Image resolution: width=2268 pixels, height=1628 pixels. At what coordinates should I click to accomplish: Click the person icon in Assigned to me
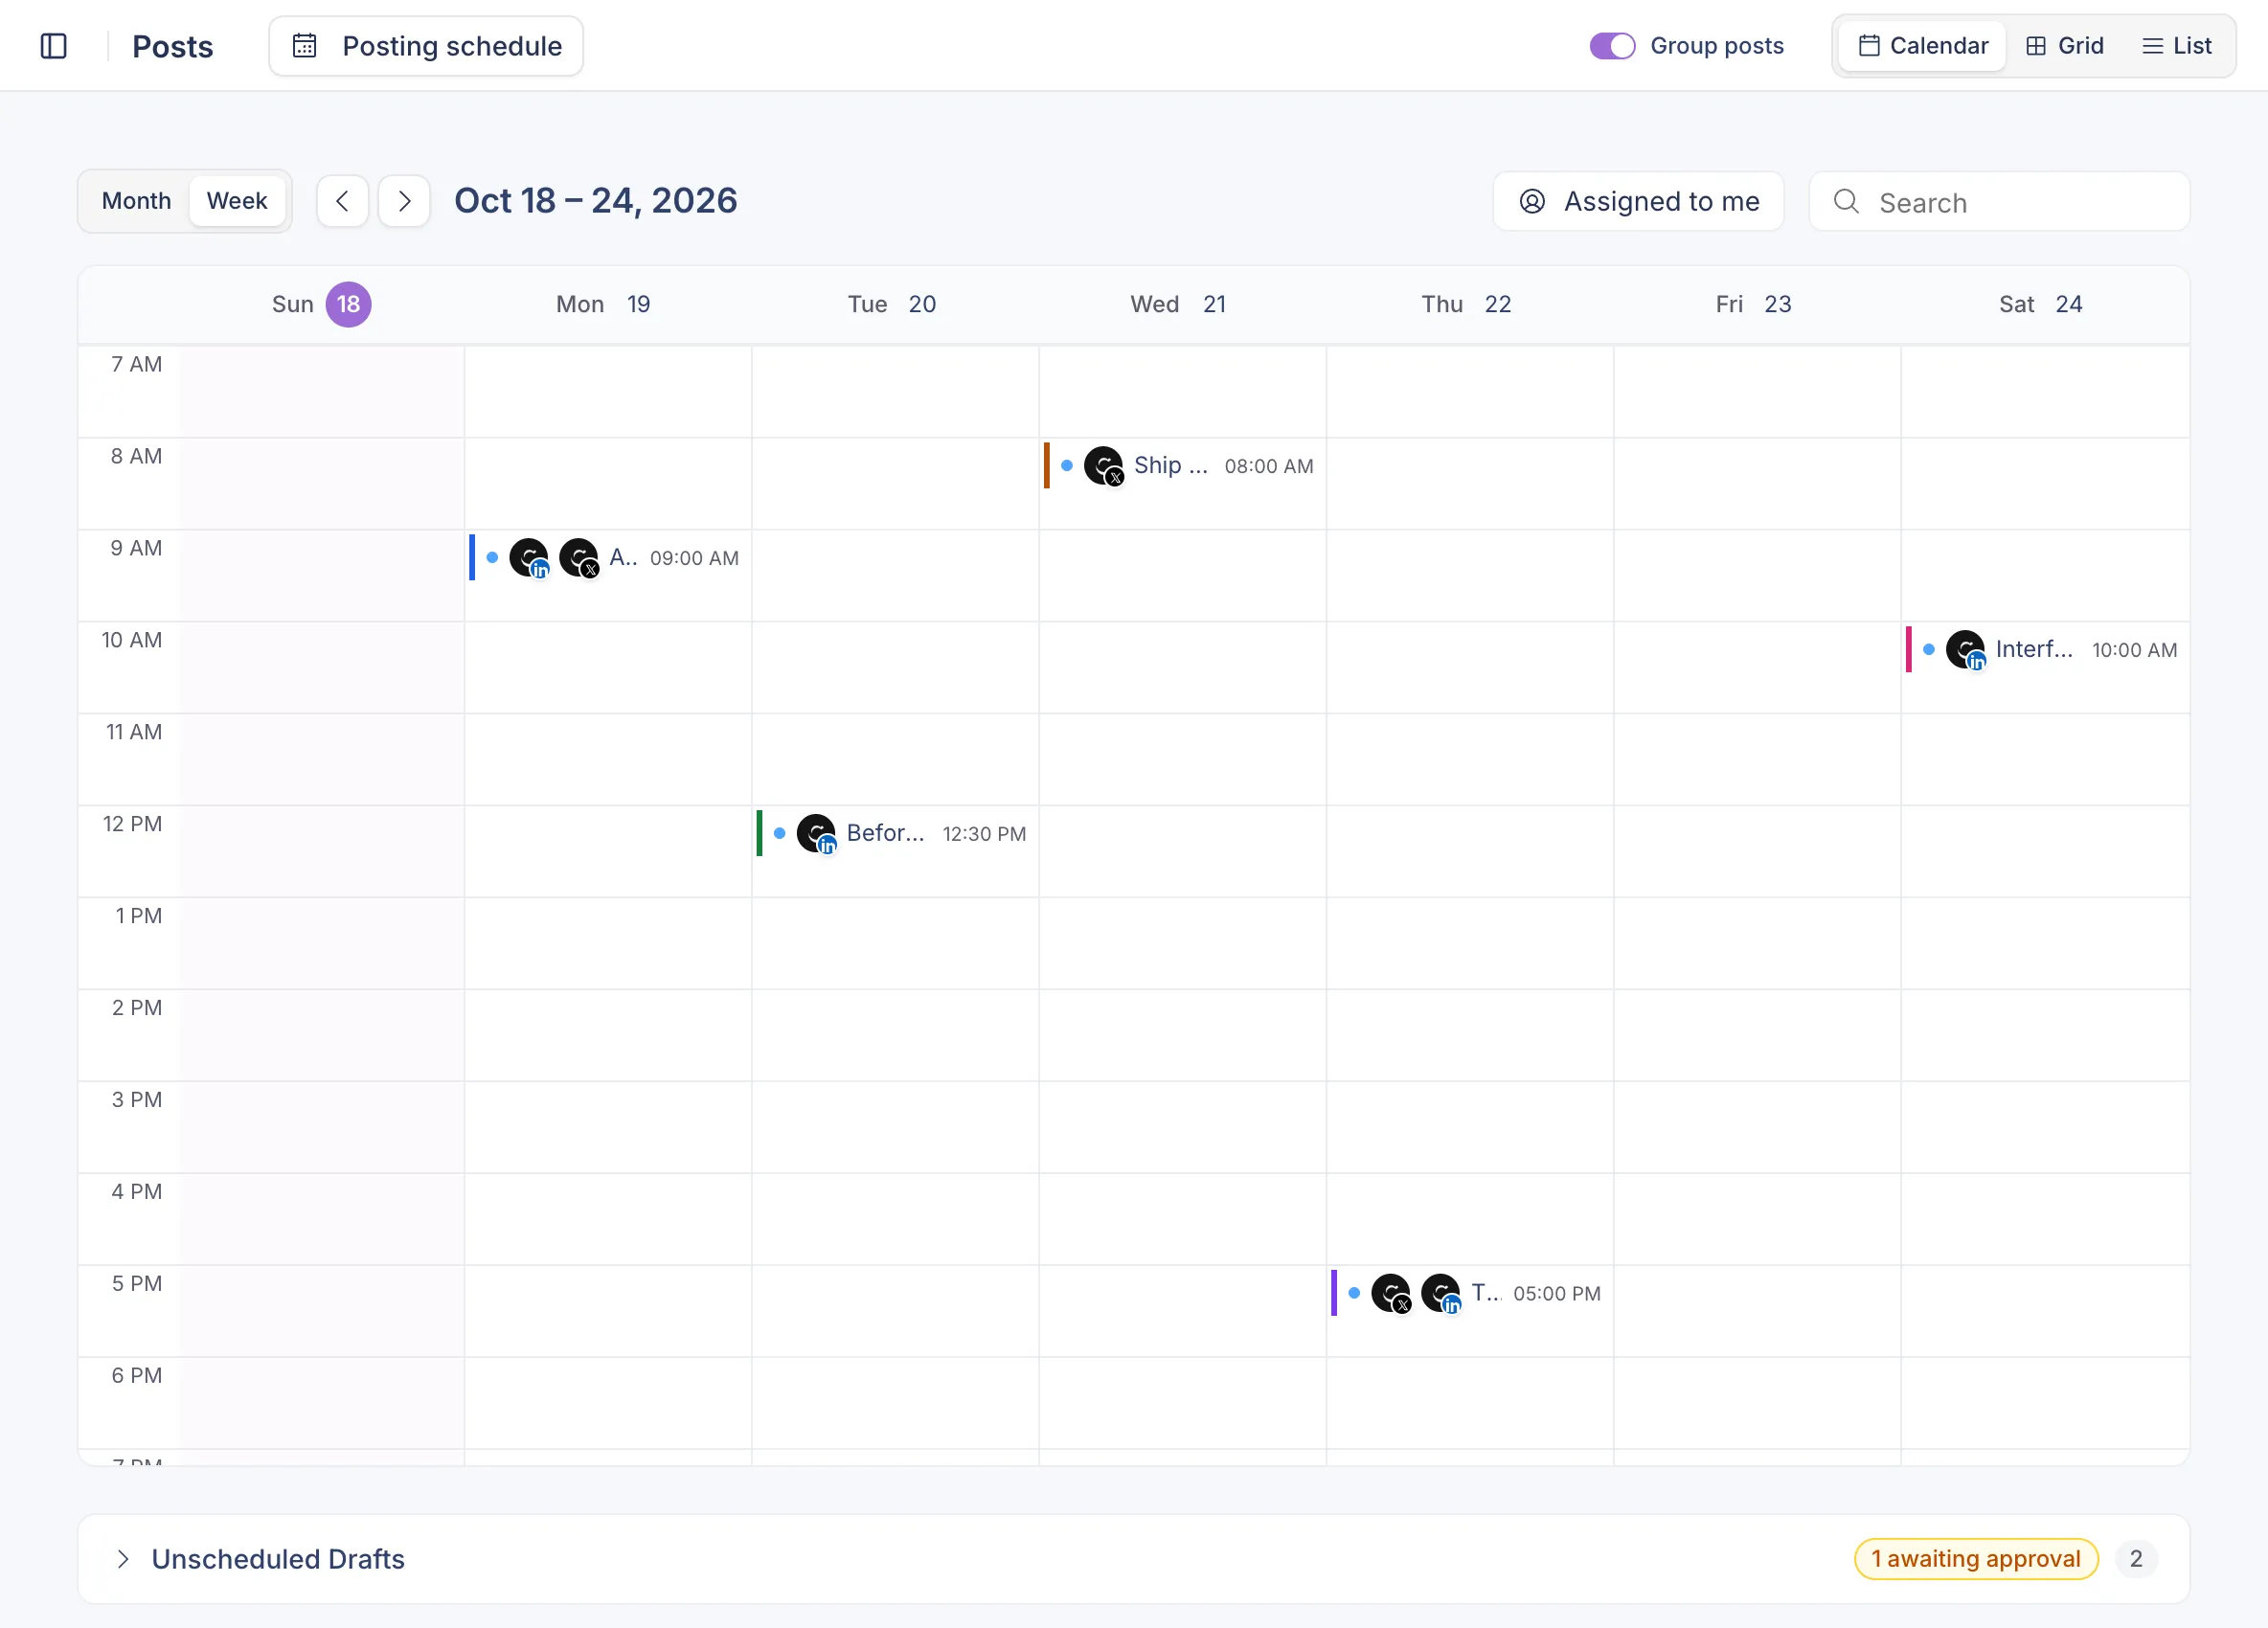tap(1532, 201)
